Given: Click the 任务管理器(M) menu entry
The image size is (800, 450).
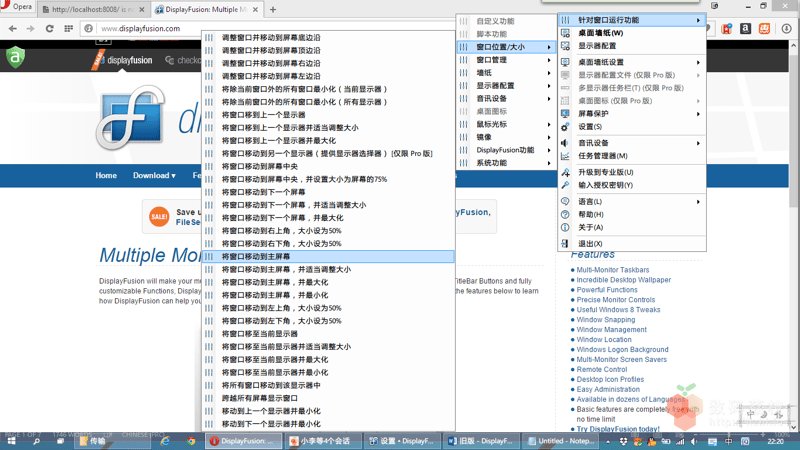Looking at the screenshot, I should tap(632, 156).
